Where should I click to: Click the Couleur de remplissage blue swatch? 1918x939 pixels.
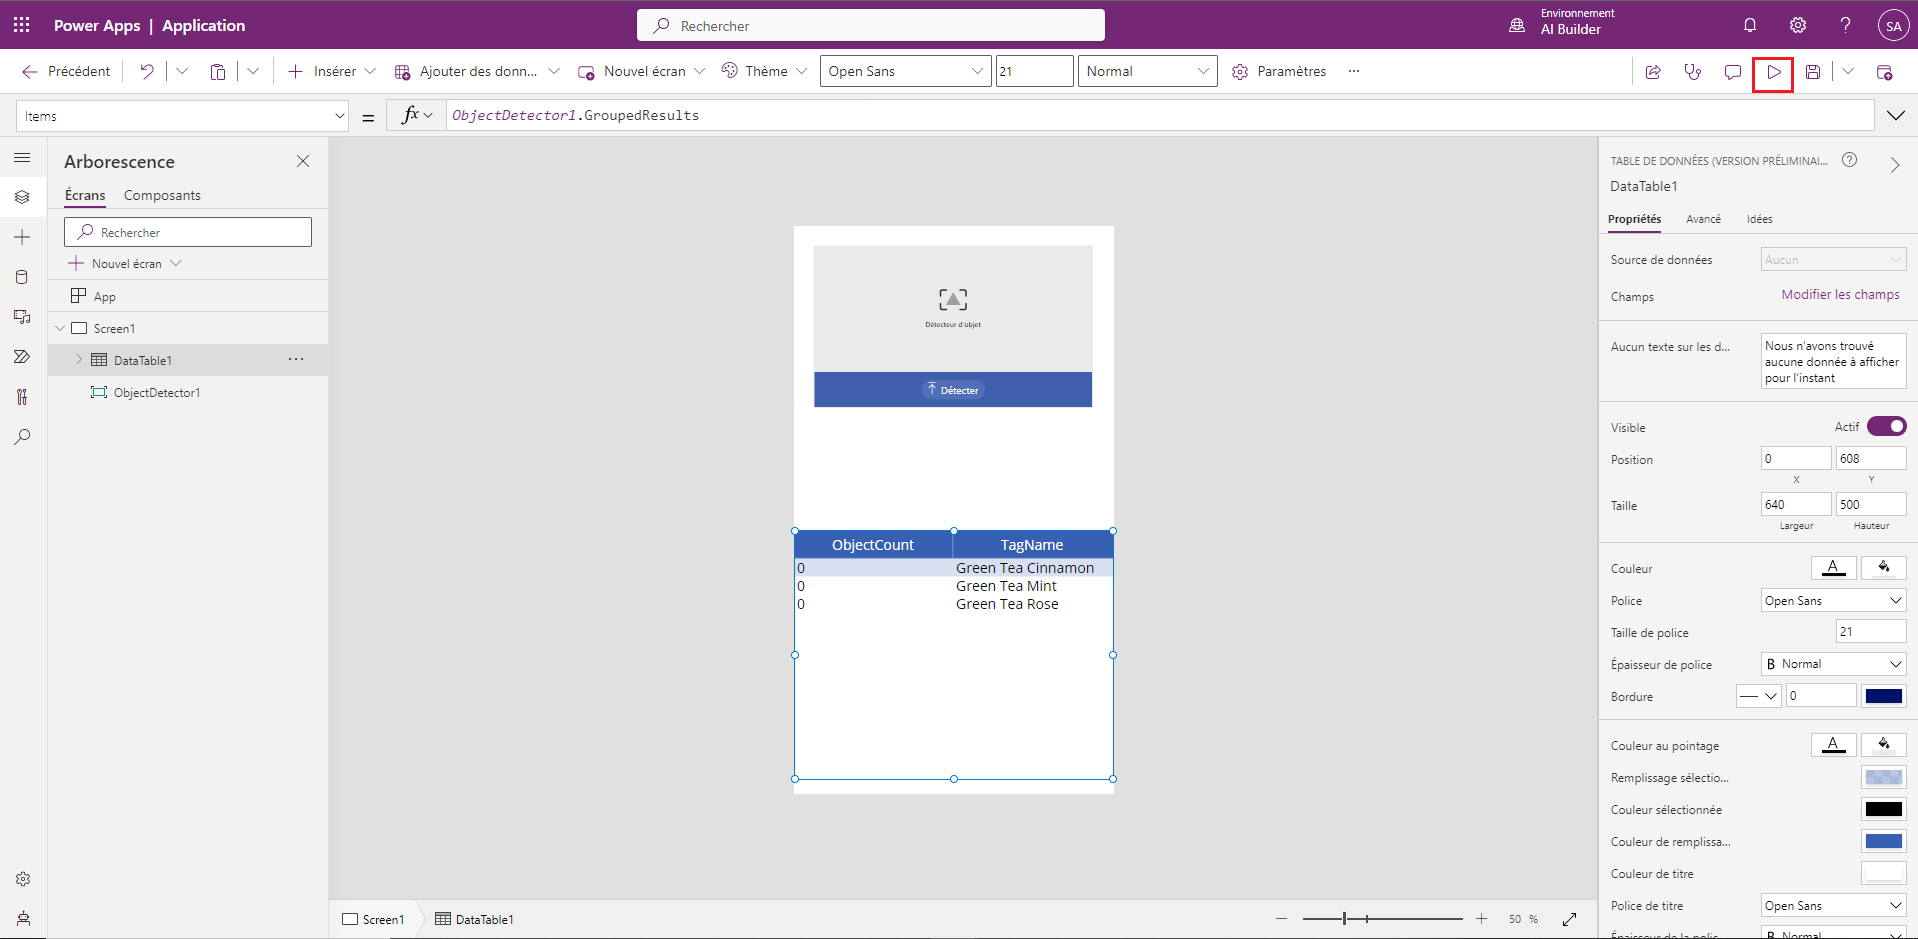(1884, 841)
